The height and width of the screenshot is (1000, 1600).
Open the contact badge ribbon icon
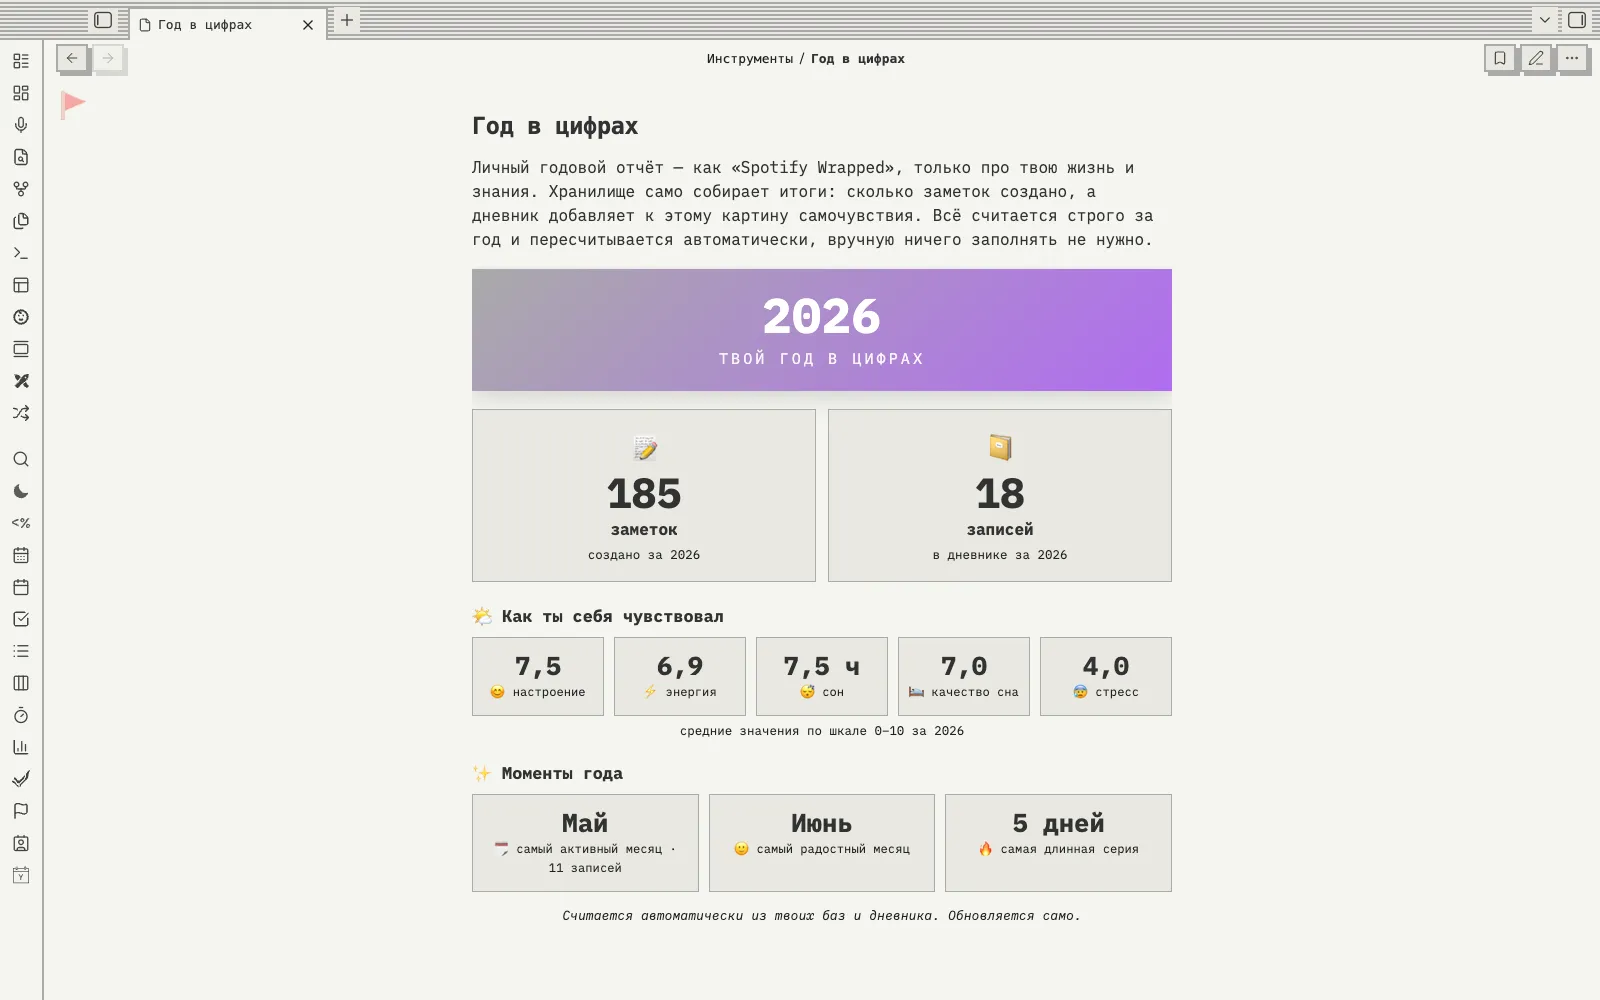[x=21, y=843]
